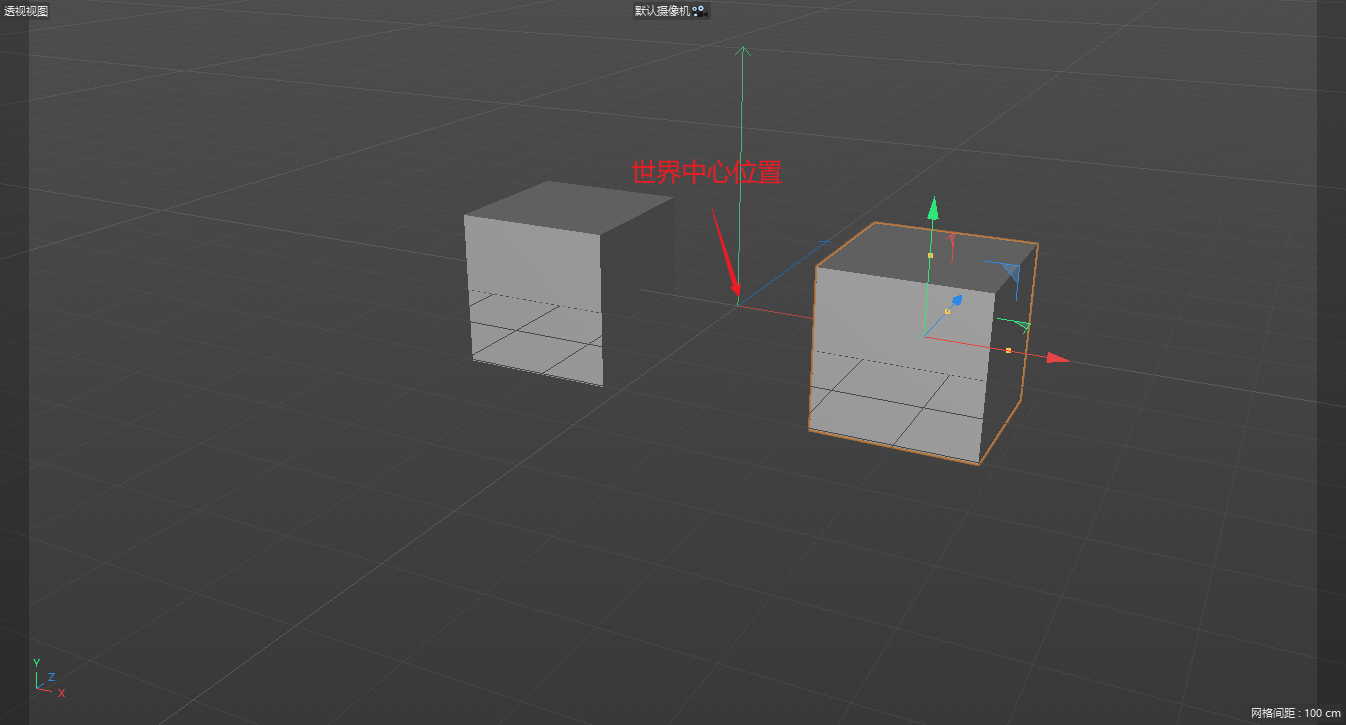
Task: Click the top face of the left cube
Action: [x=568, y=206]
